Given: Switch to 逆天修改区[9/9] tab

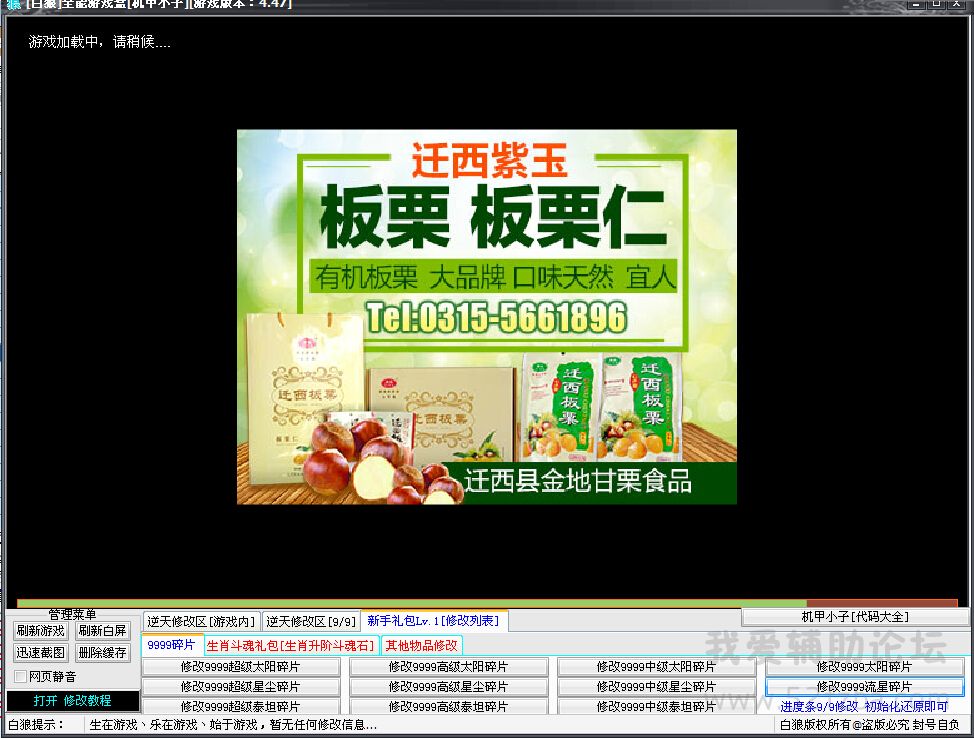Looking at the screenshot, I should pyautogui.click(x=311, y=621).
